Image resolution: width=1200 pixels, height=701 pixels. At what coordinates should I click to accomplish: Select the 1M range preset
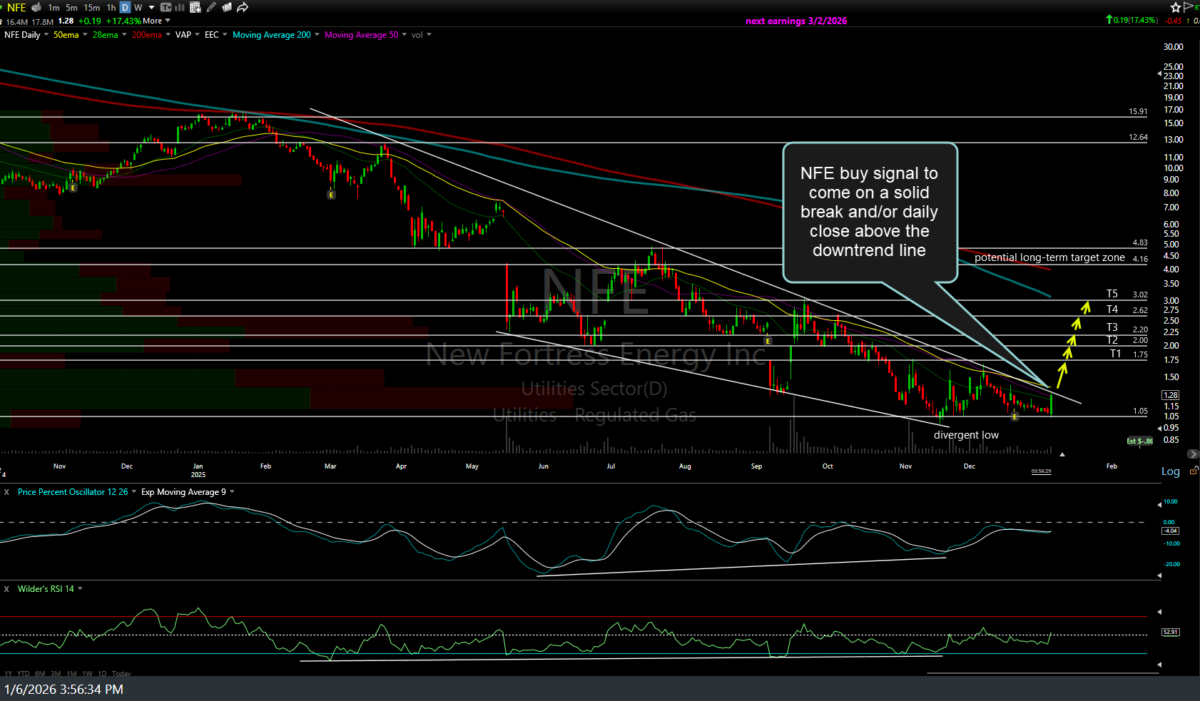click(x=72, y=674)
